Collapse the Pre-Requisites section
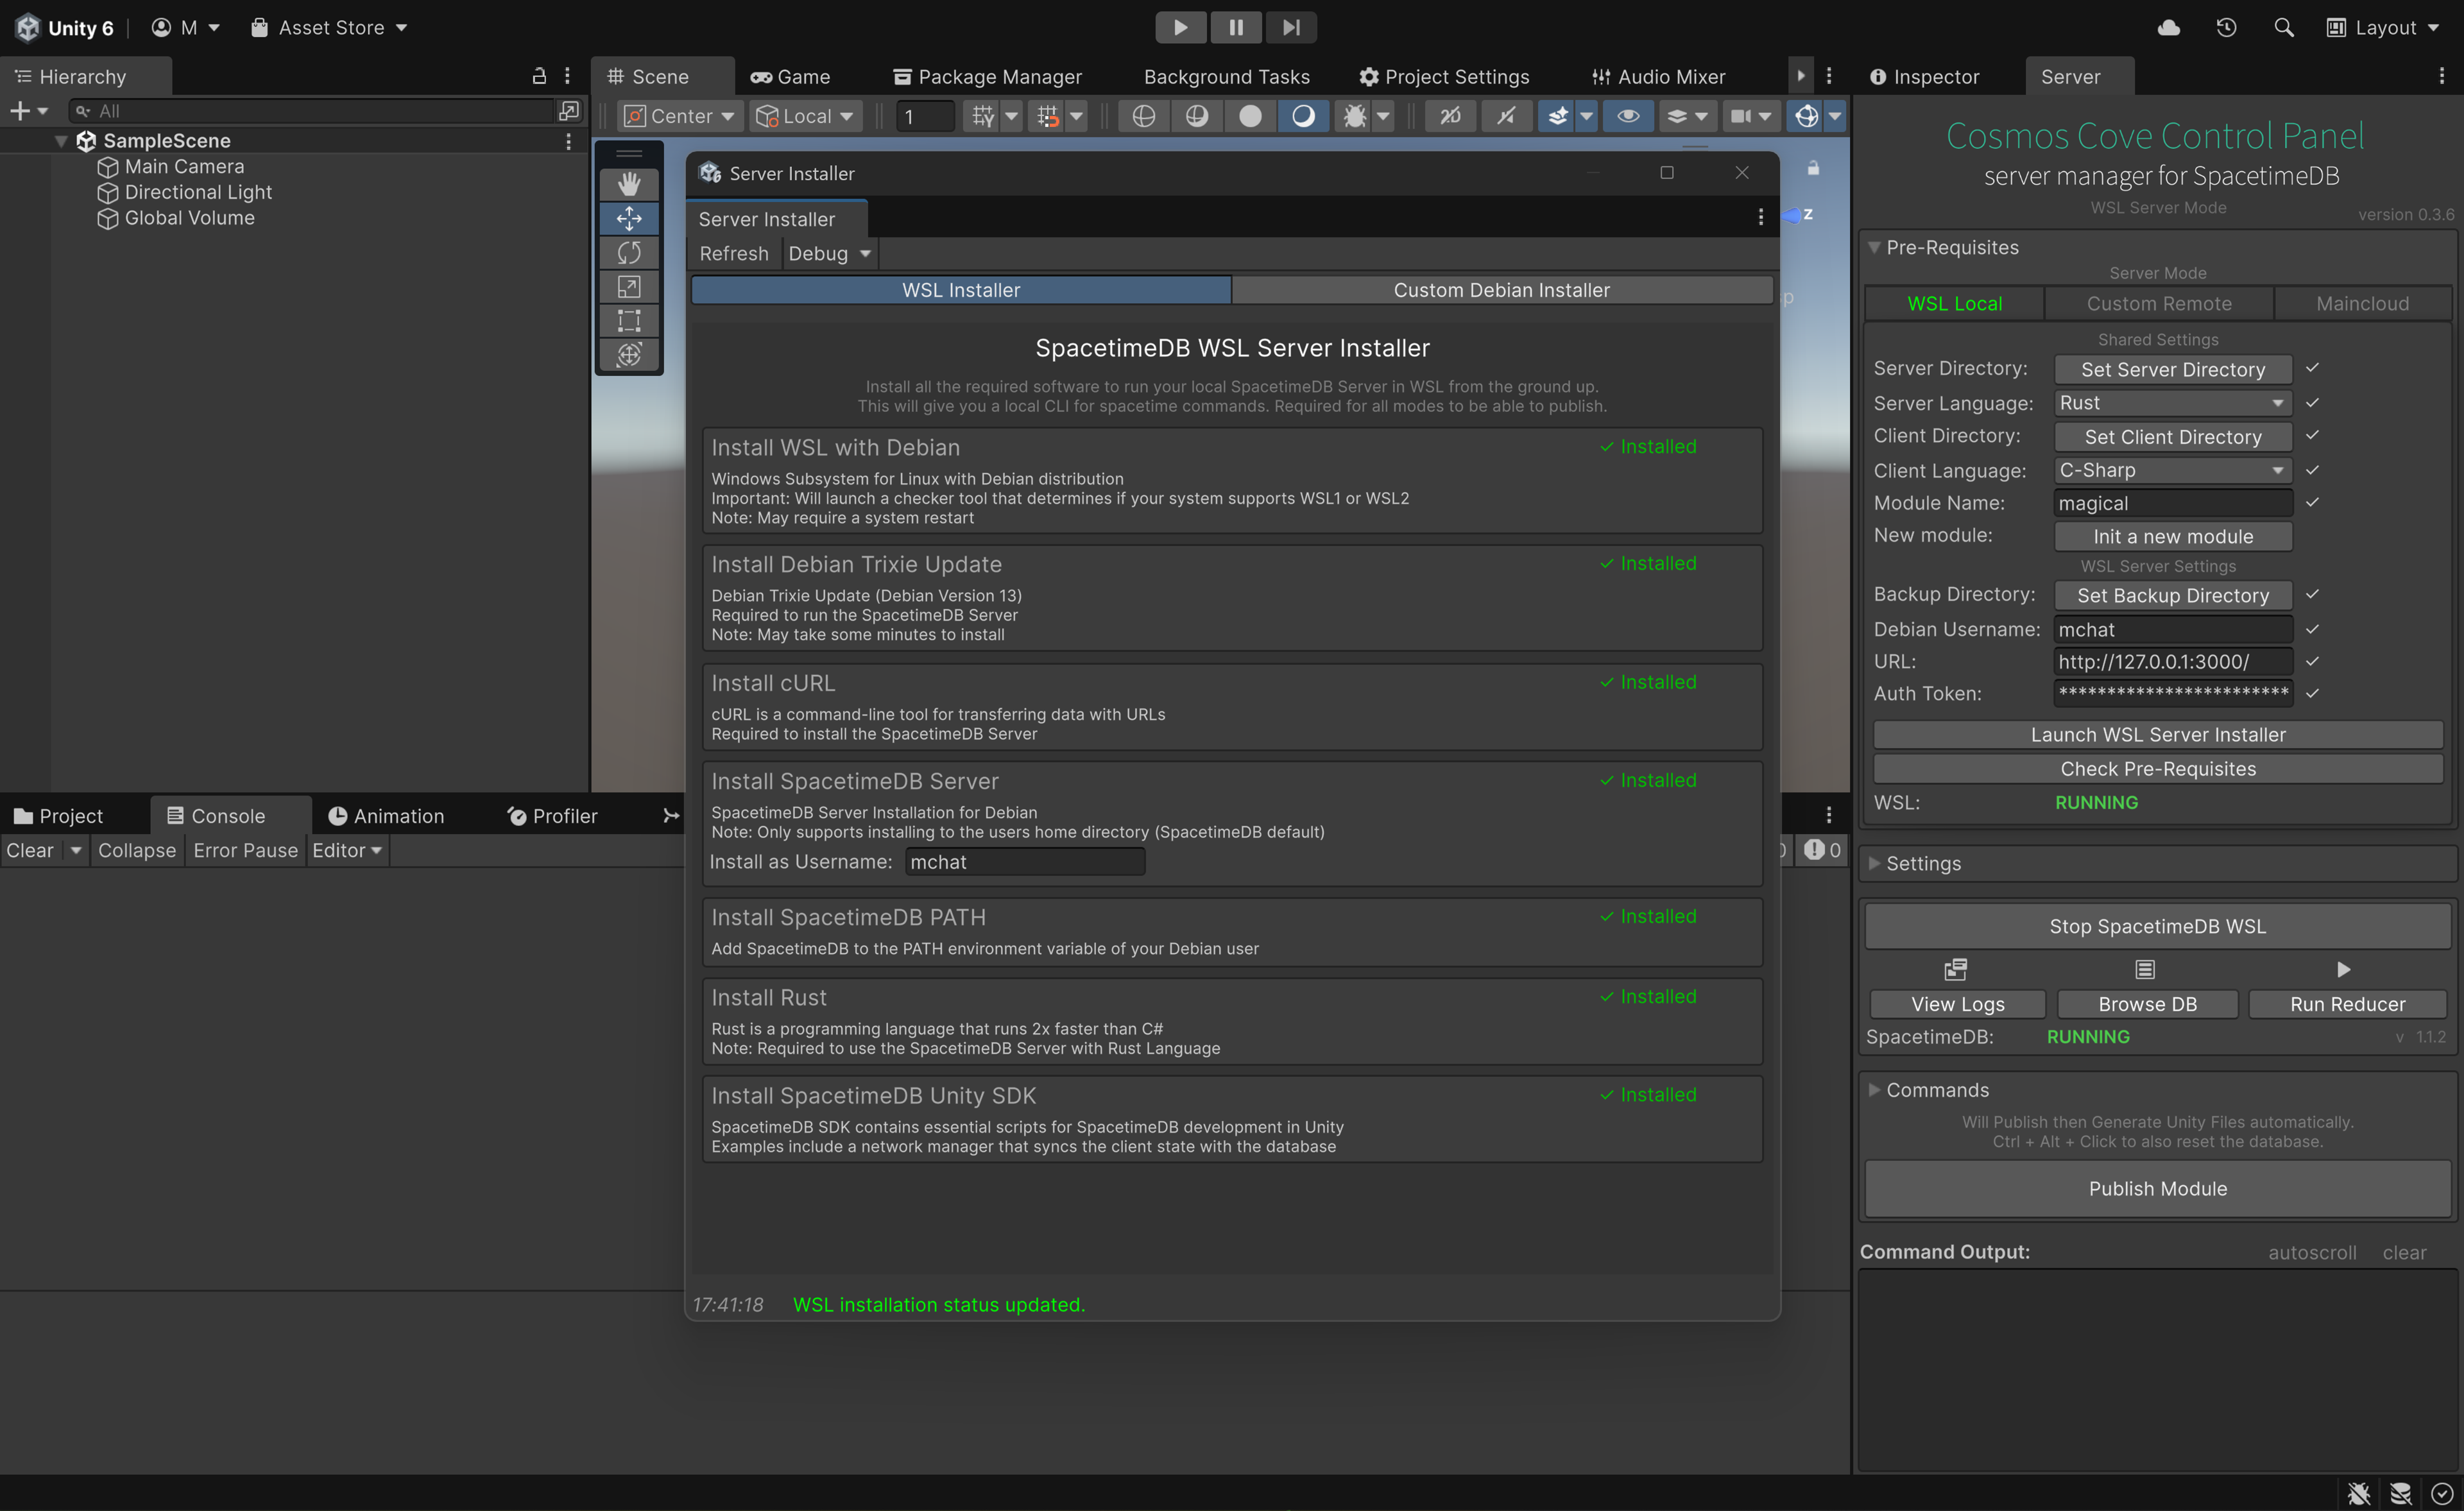 [1874, 247]
